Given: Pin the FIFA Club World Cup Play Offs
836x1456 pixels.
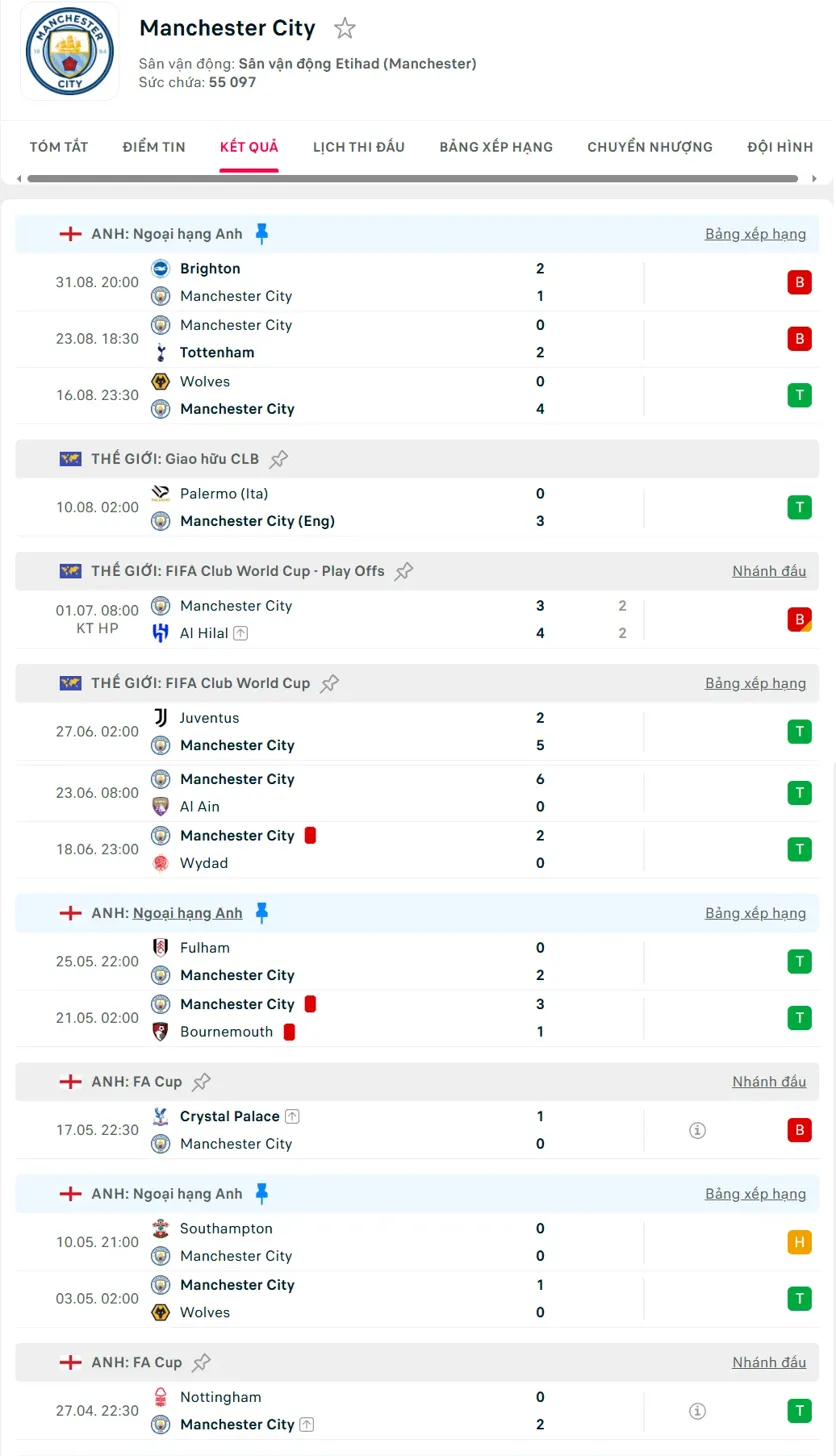Looking at the screenshot, I should click(404, 571).
